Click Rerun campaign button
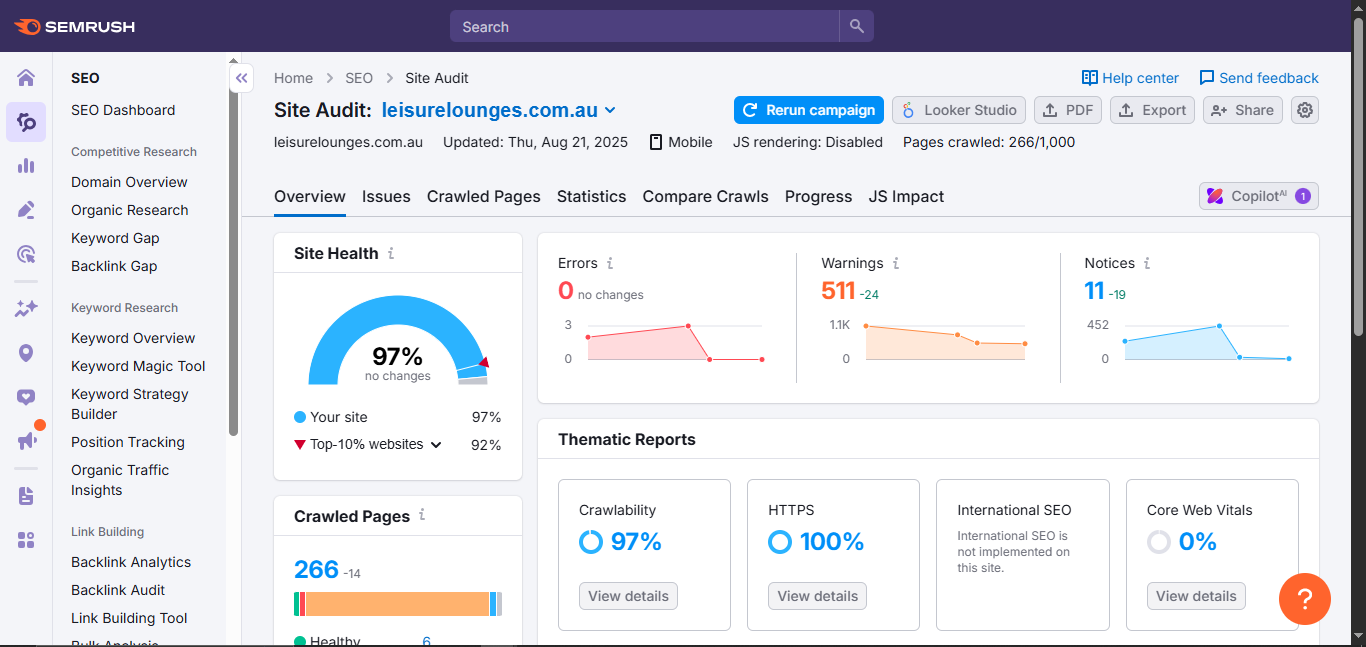 (x=809, y=110)
